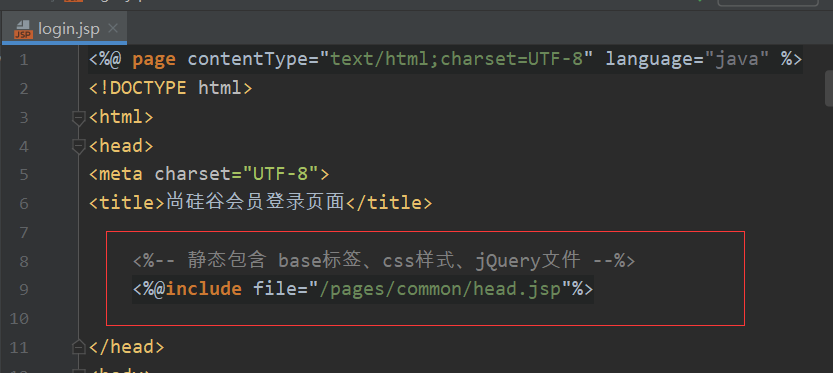Viewport: 833px width, 373px height.
Task: Close the login.jsp tab
Action: pyautogui.click(x=113, y=28)
